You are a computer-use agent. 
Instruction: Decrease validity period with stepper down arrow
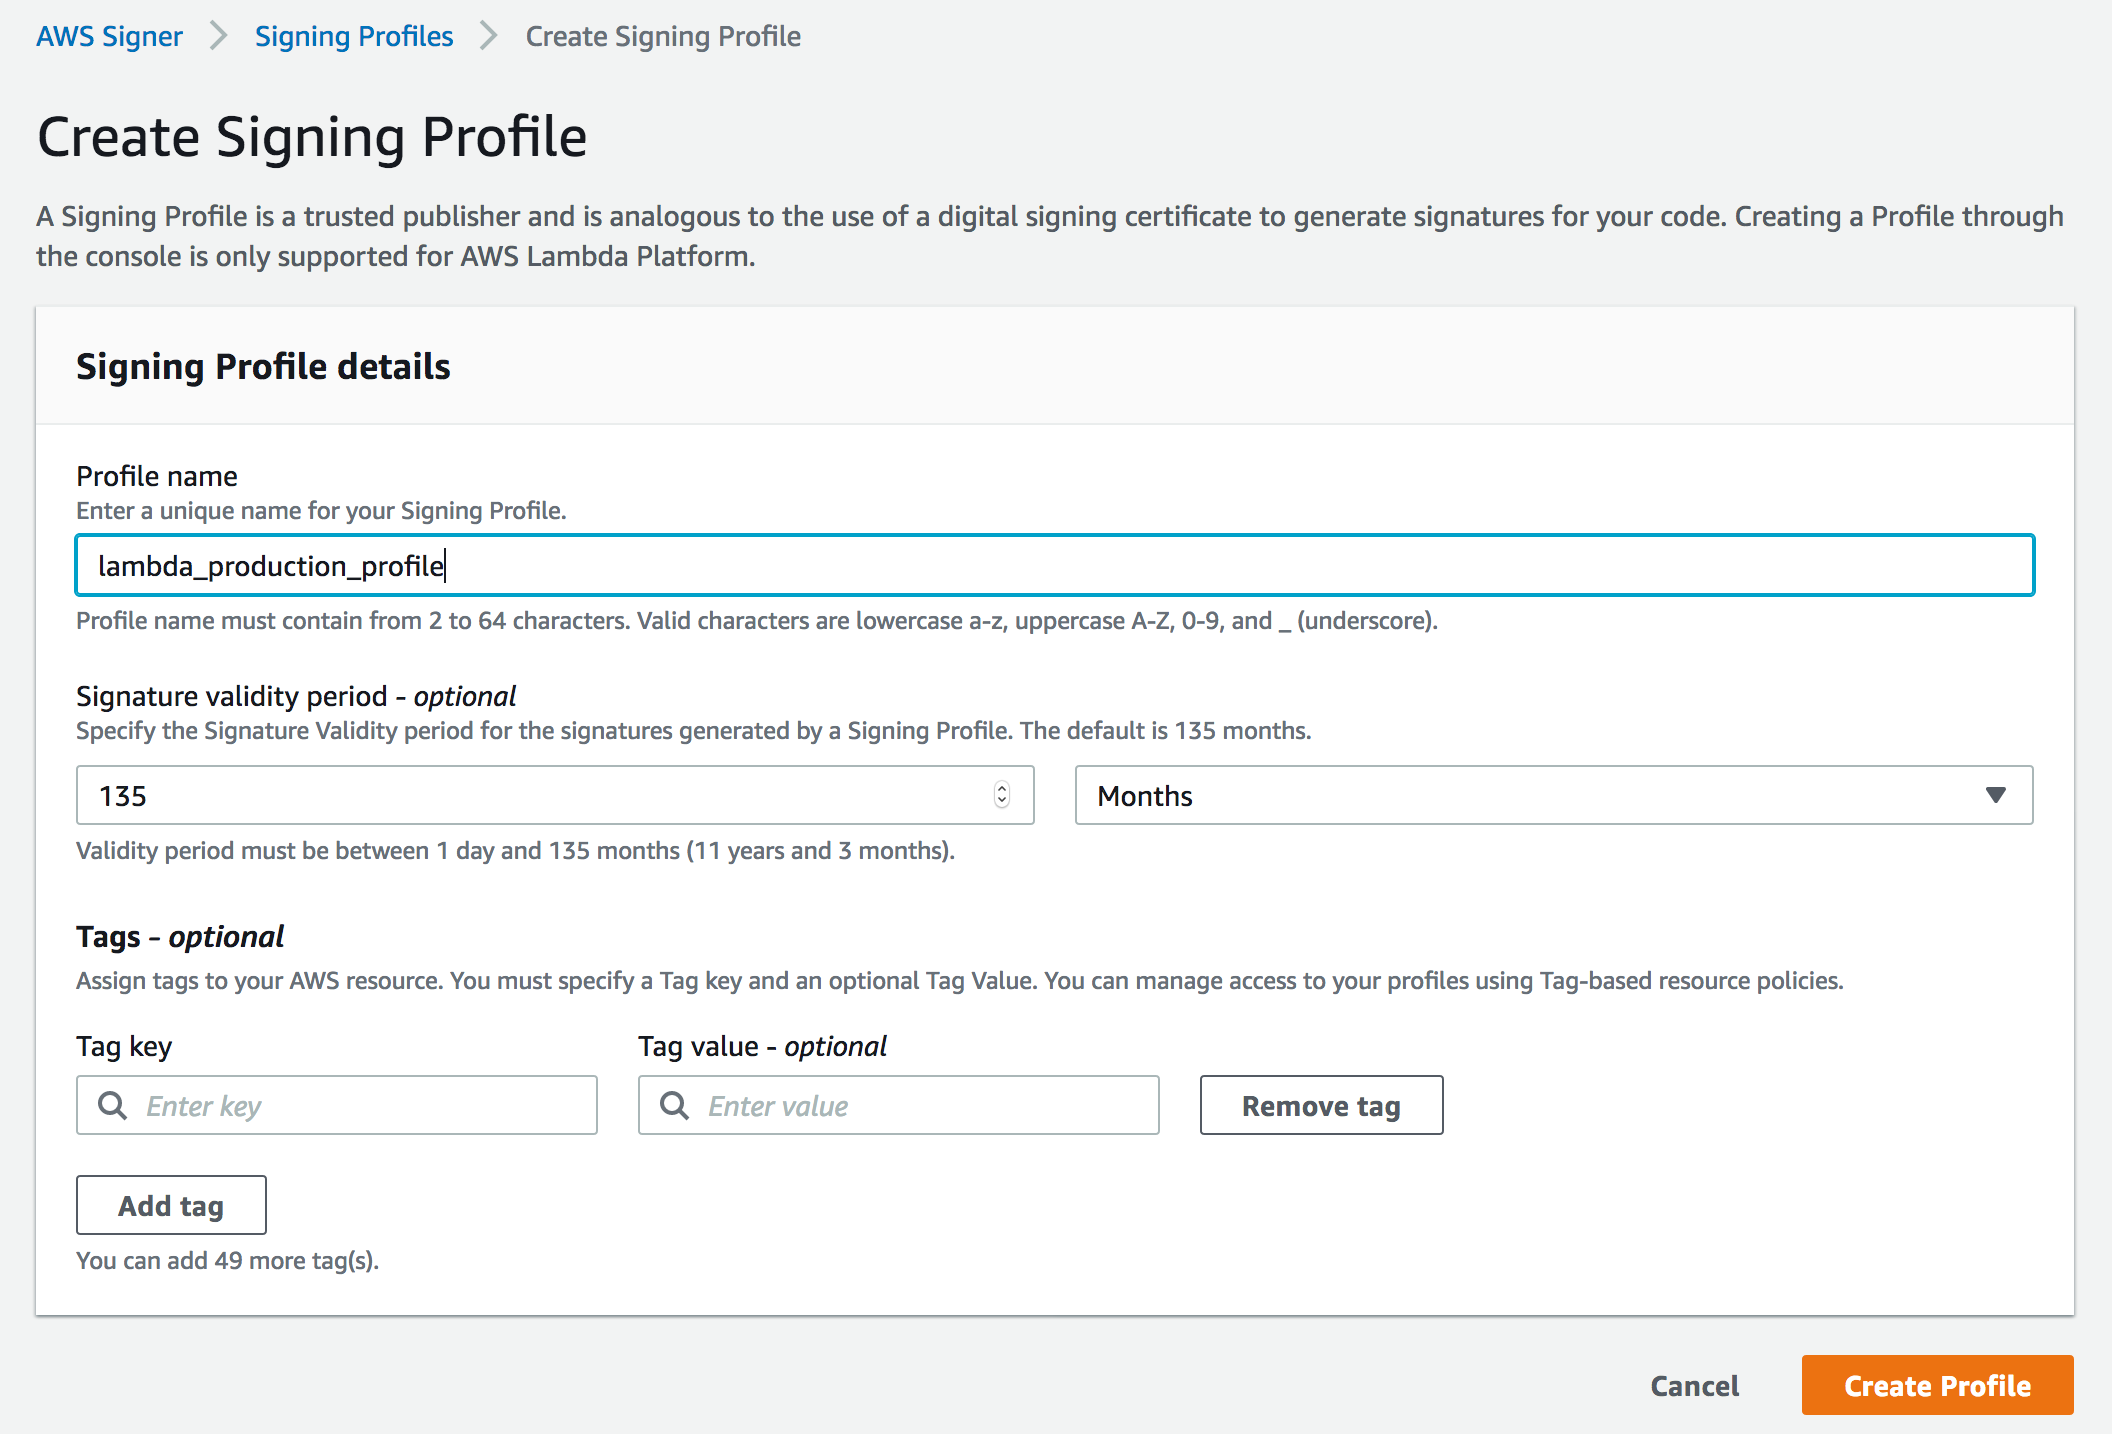pyautogui.click(x=1002, y=802)
